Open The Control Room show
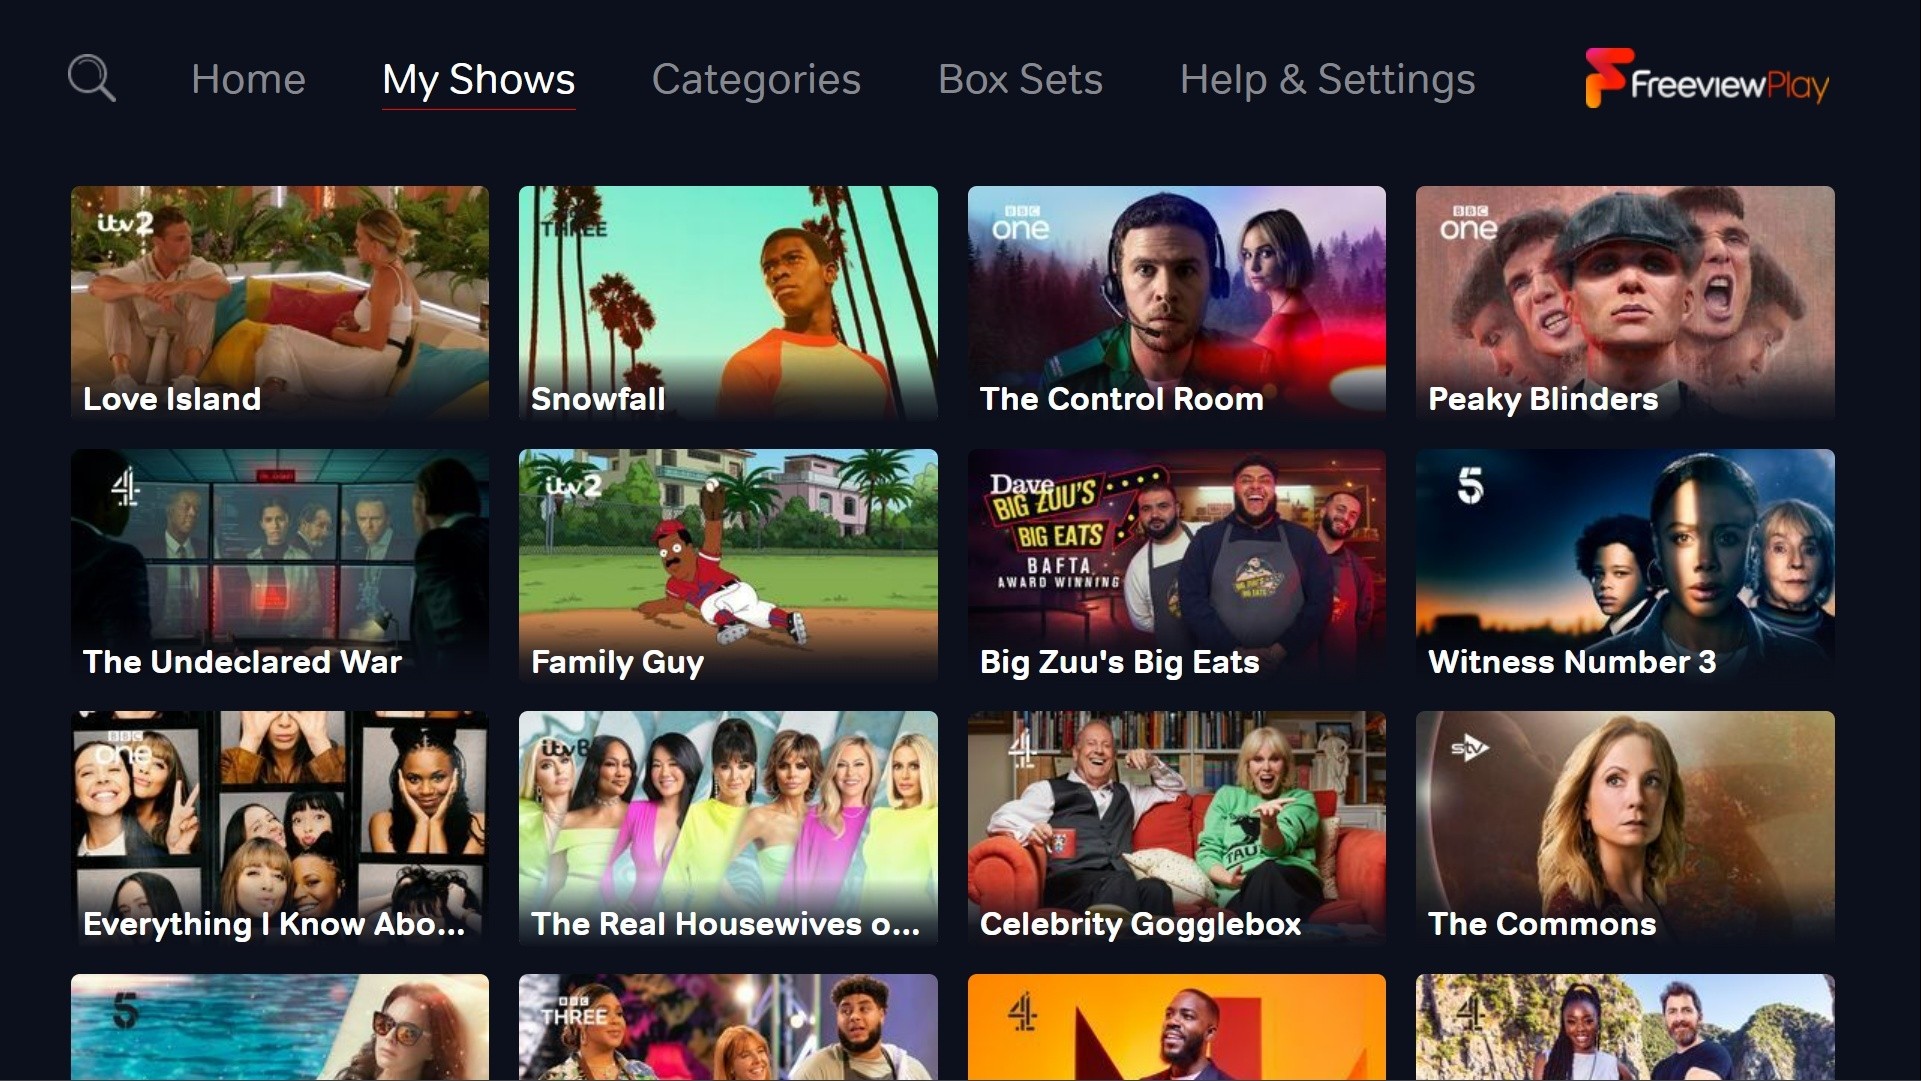1921x1081 pixels. coord(1176,303)
